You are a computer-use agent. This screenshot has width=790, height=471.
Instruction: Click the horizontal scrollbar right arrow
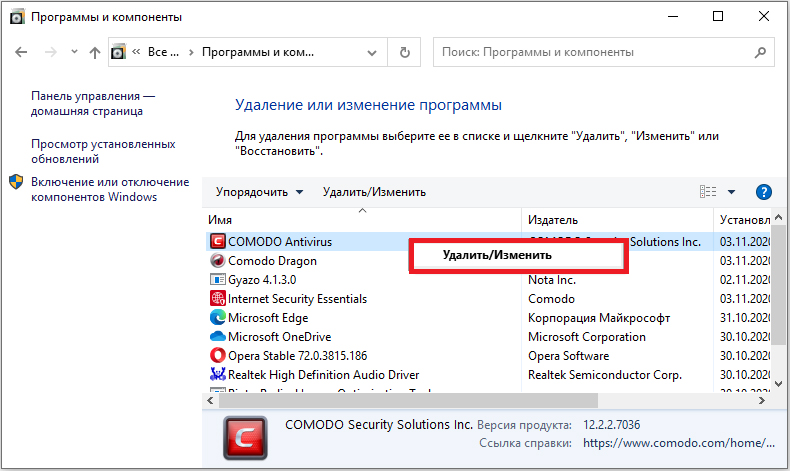click(762, 400)
